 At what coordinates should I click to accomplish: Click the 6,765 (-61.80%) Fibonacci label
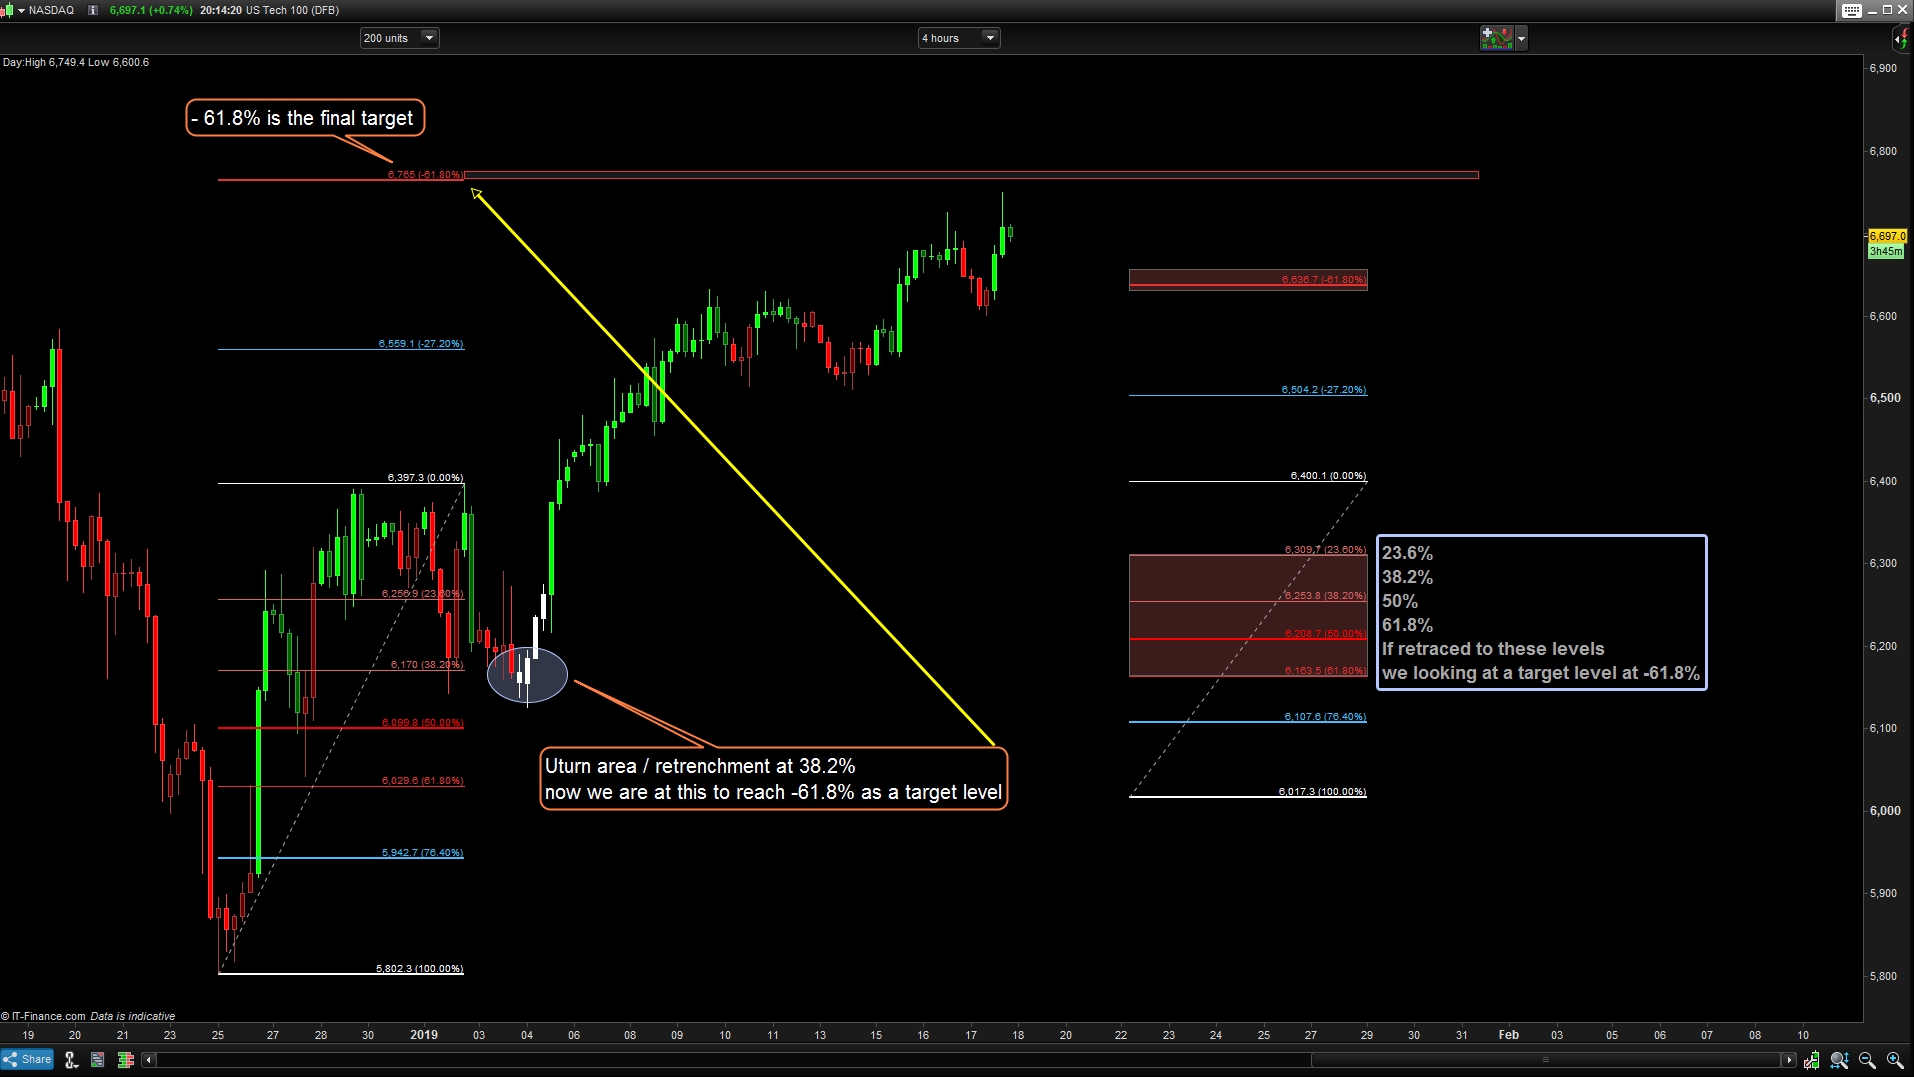[x=425, y=175]
